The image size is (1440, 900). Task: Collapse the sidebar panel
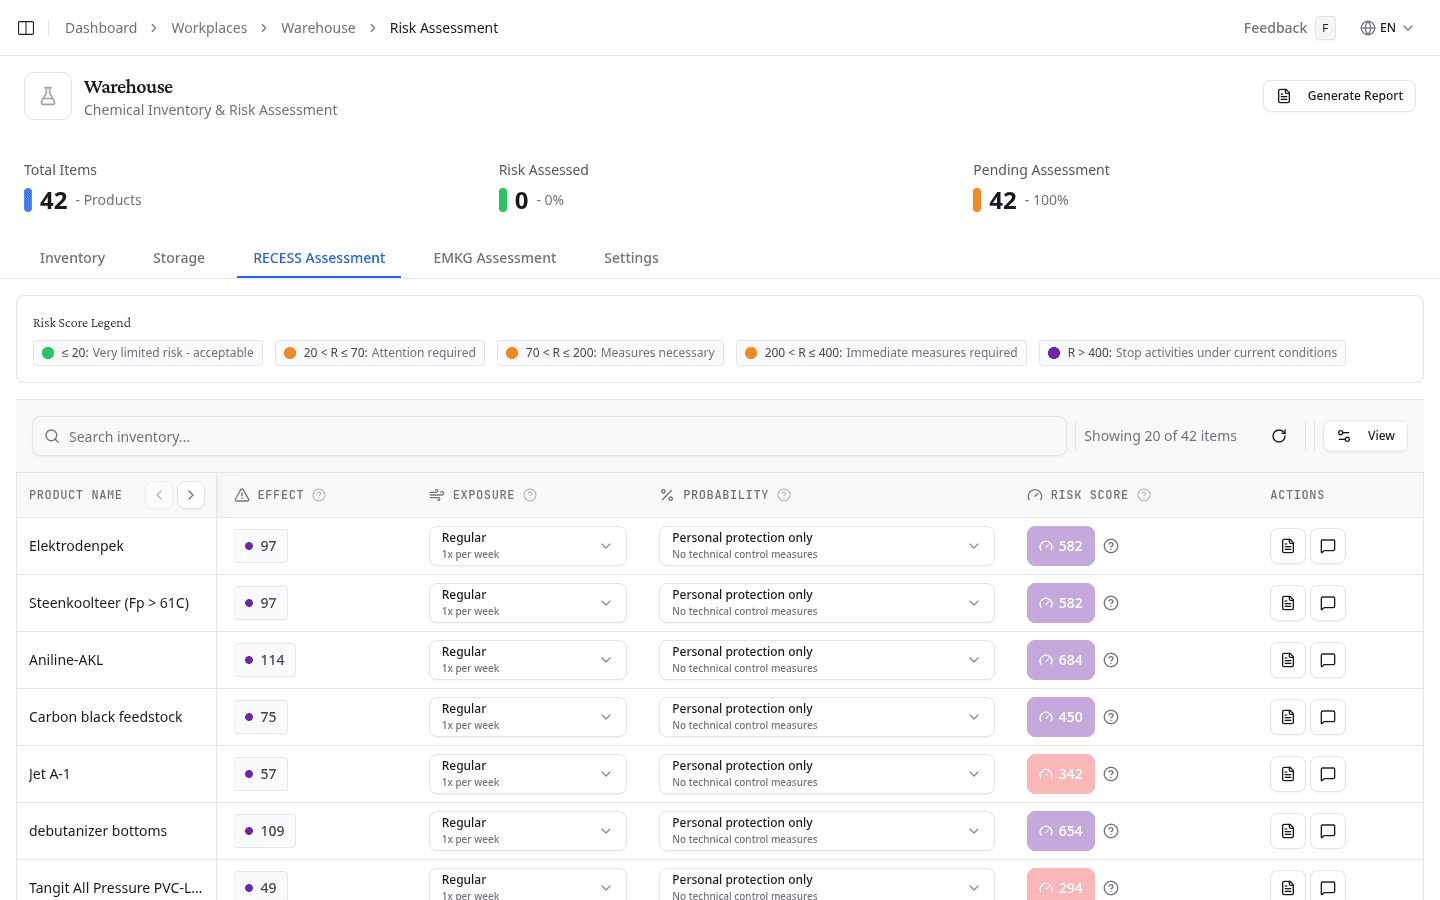pos(25,27)
